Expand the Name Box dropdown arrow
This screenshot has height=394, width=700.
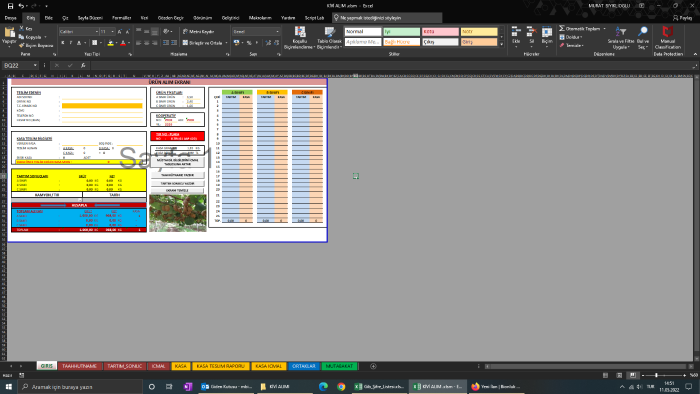tap(35, 65)
